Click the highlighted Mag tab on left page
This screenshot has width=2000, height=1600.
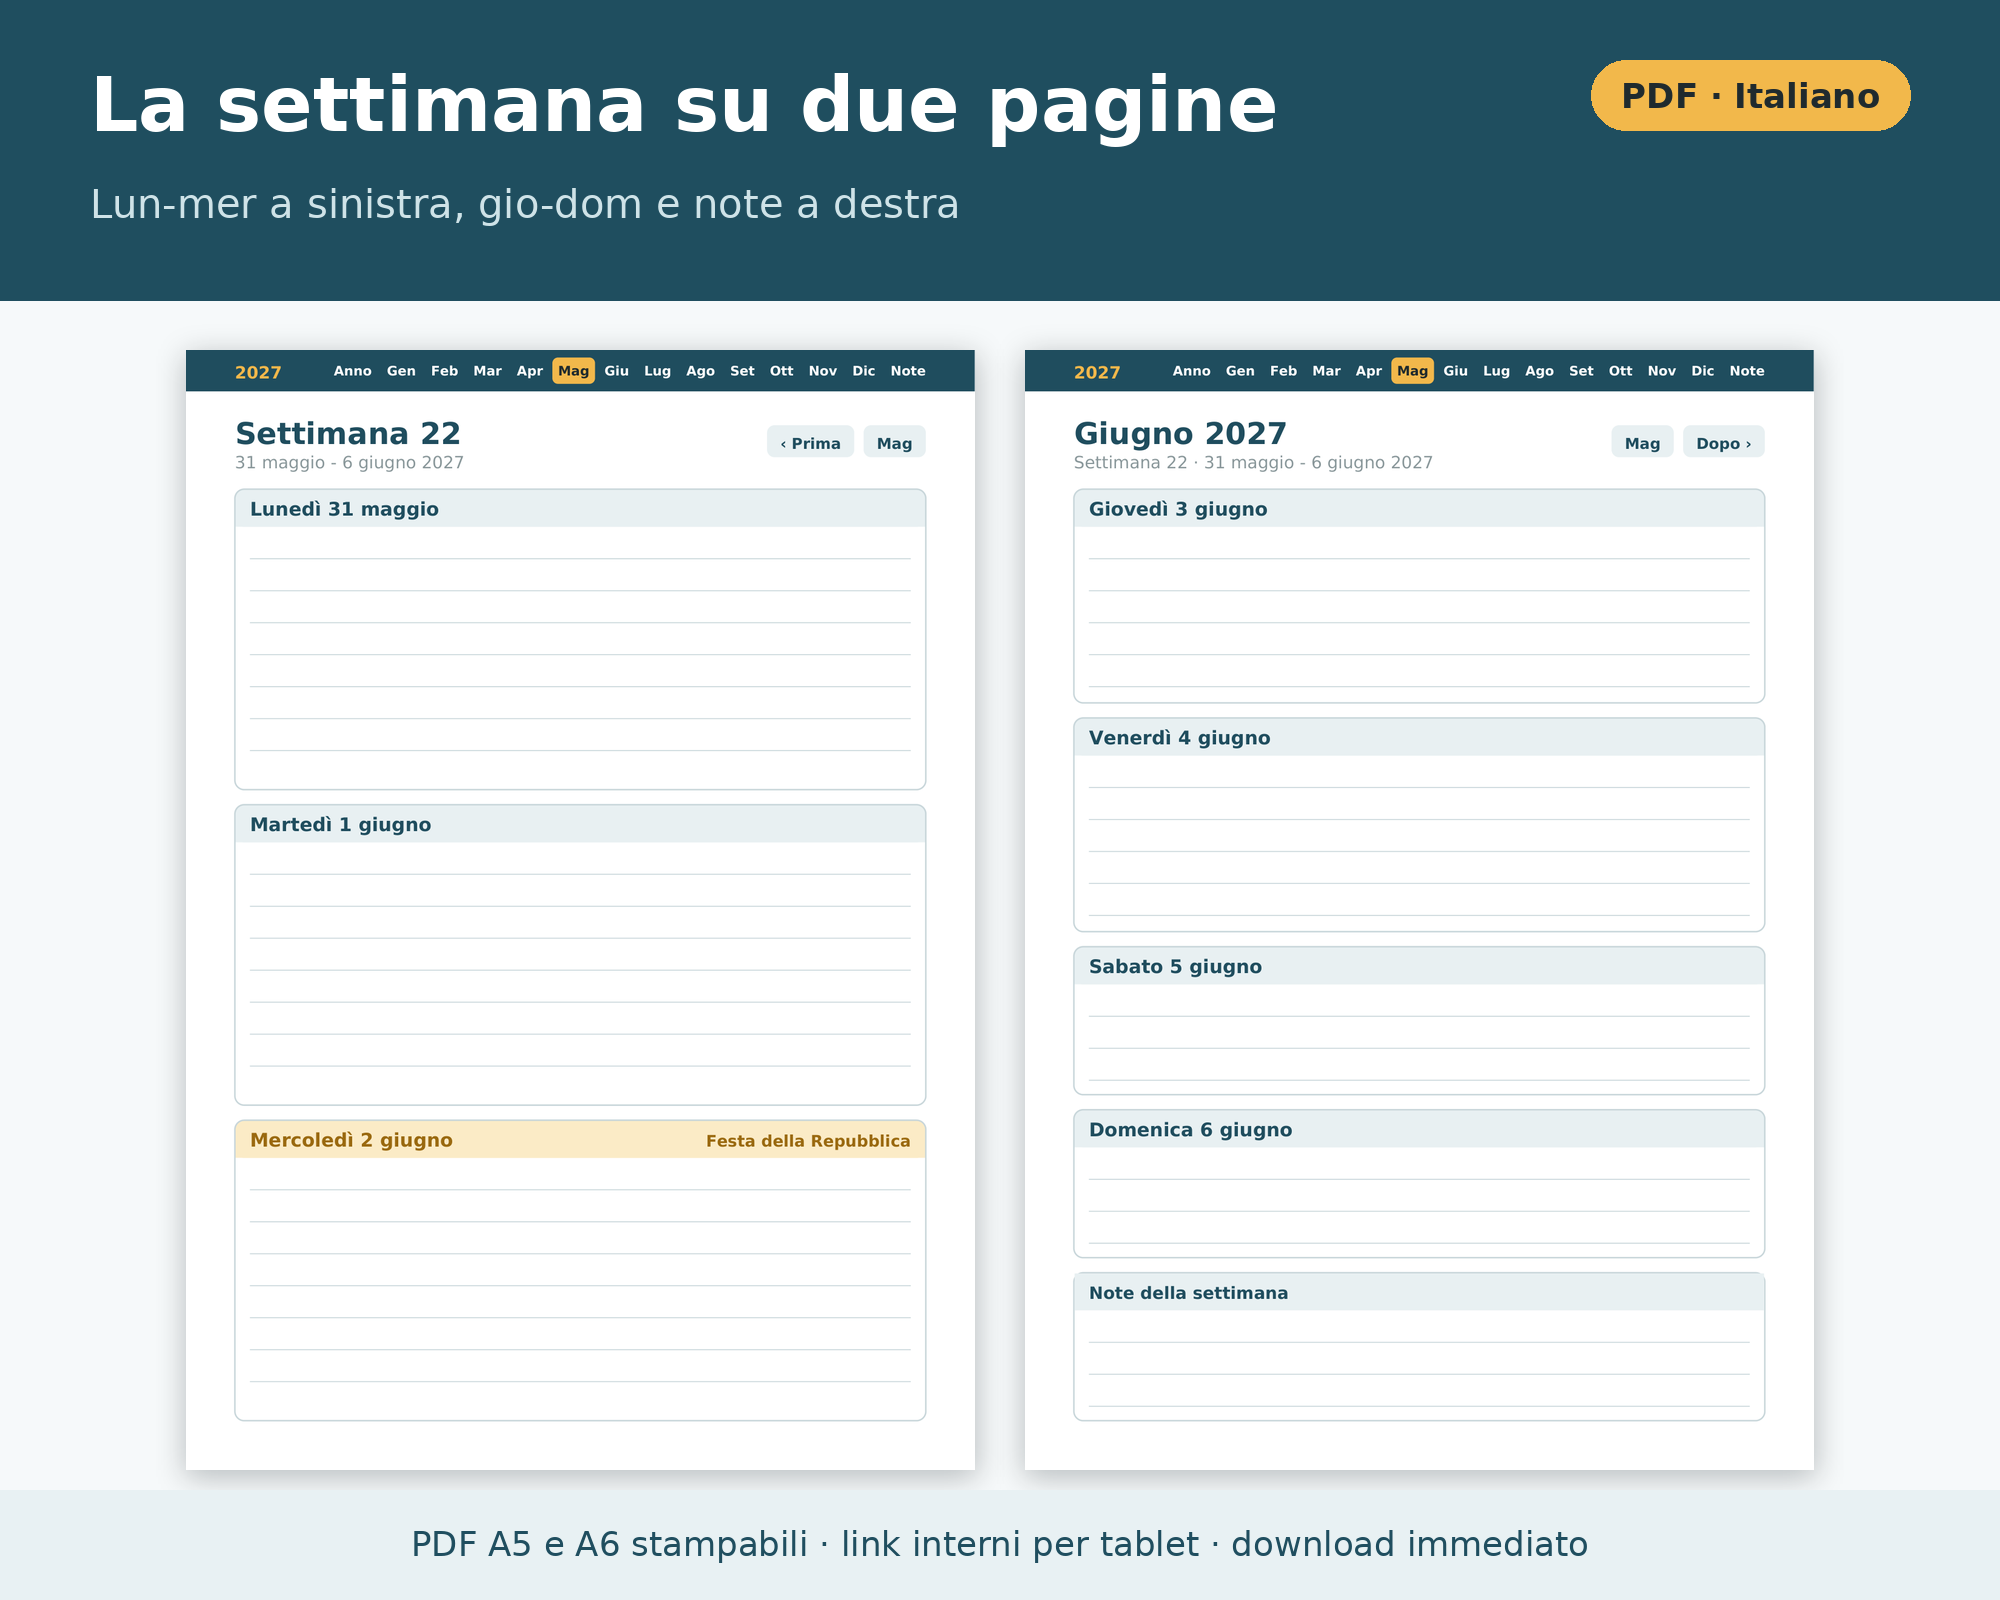tap(573, 371)
